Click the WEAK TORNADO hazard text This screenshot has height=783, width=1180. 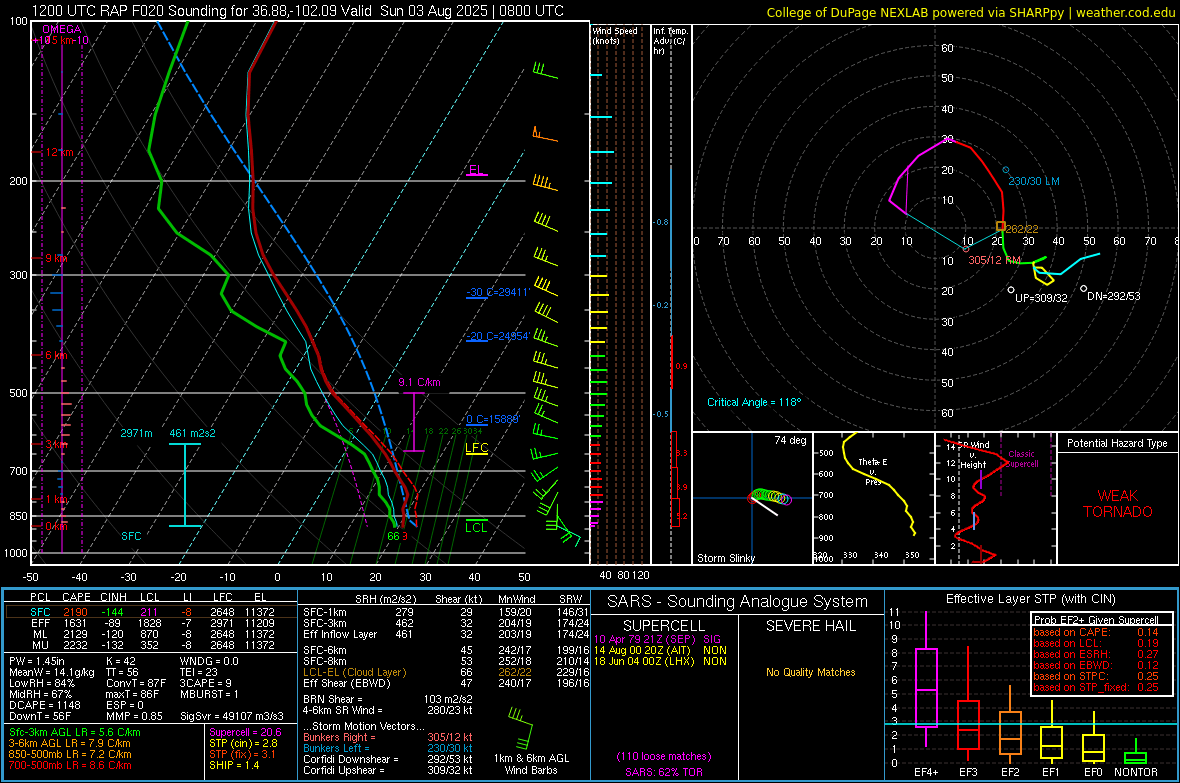point(1118,504)
